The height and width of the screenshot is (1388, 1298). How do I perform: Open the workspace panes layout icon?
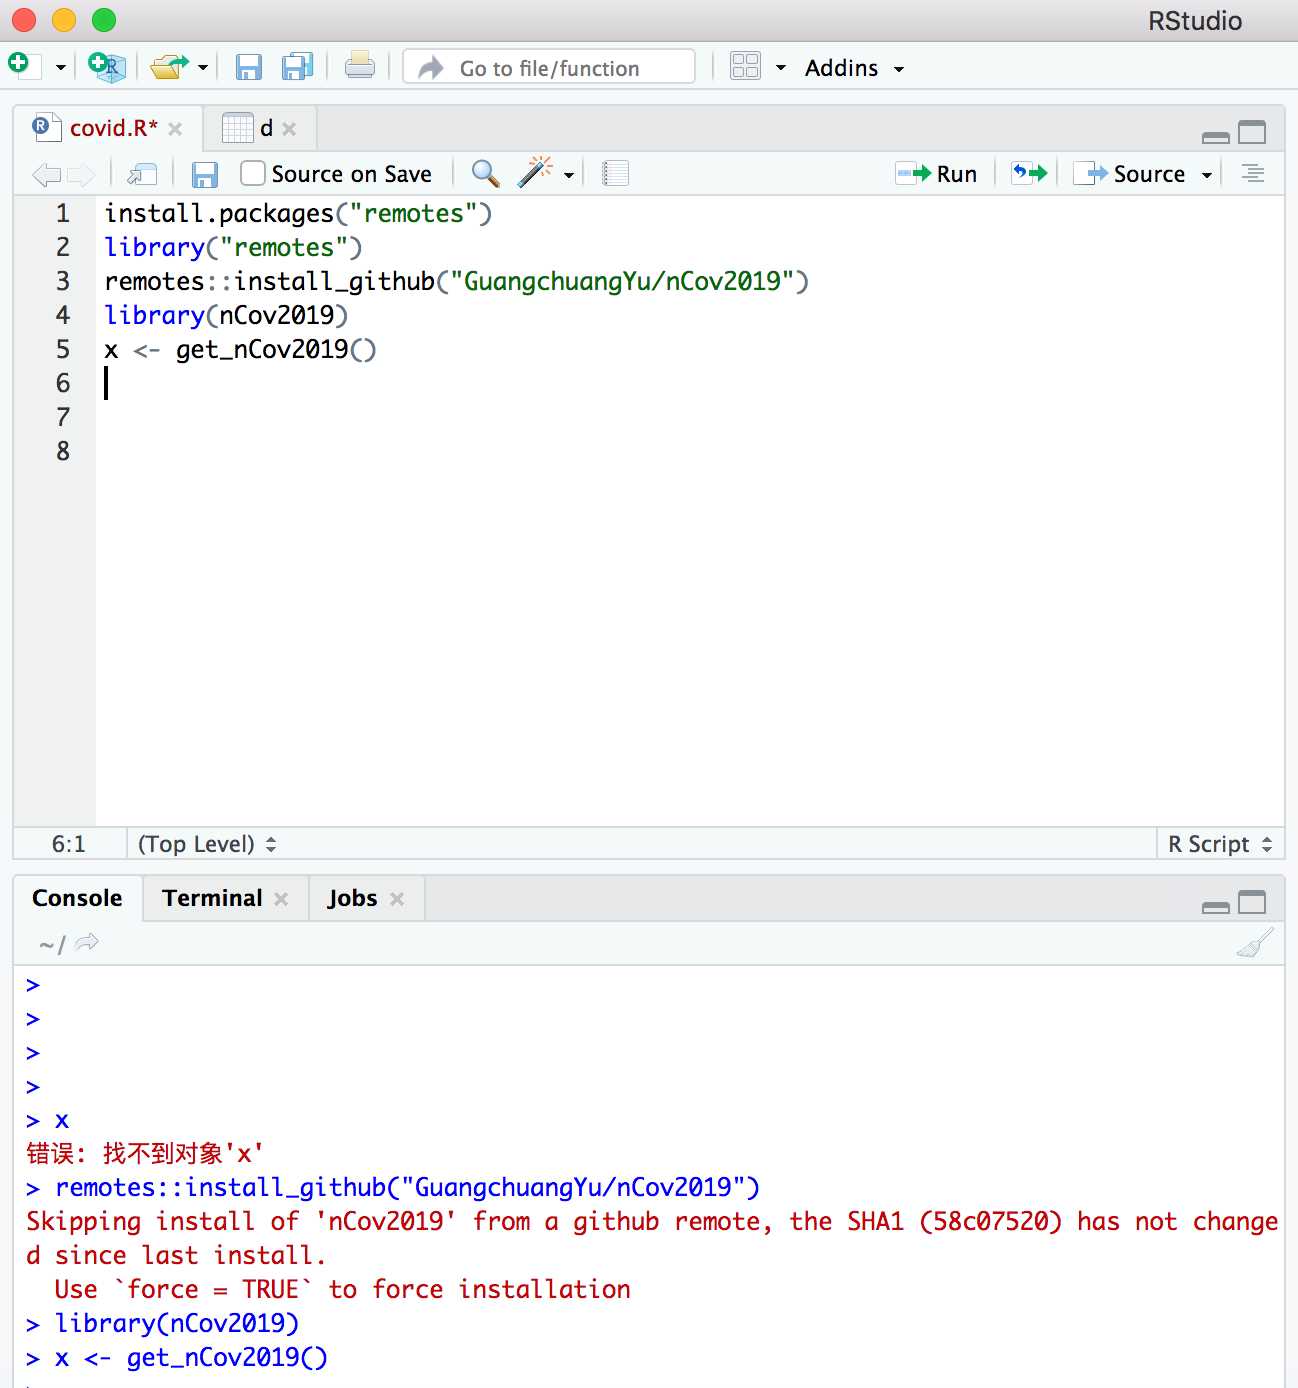tap(746, 67)
